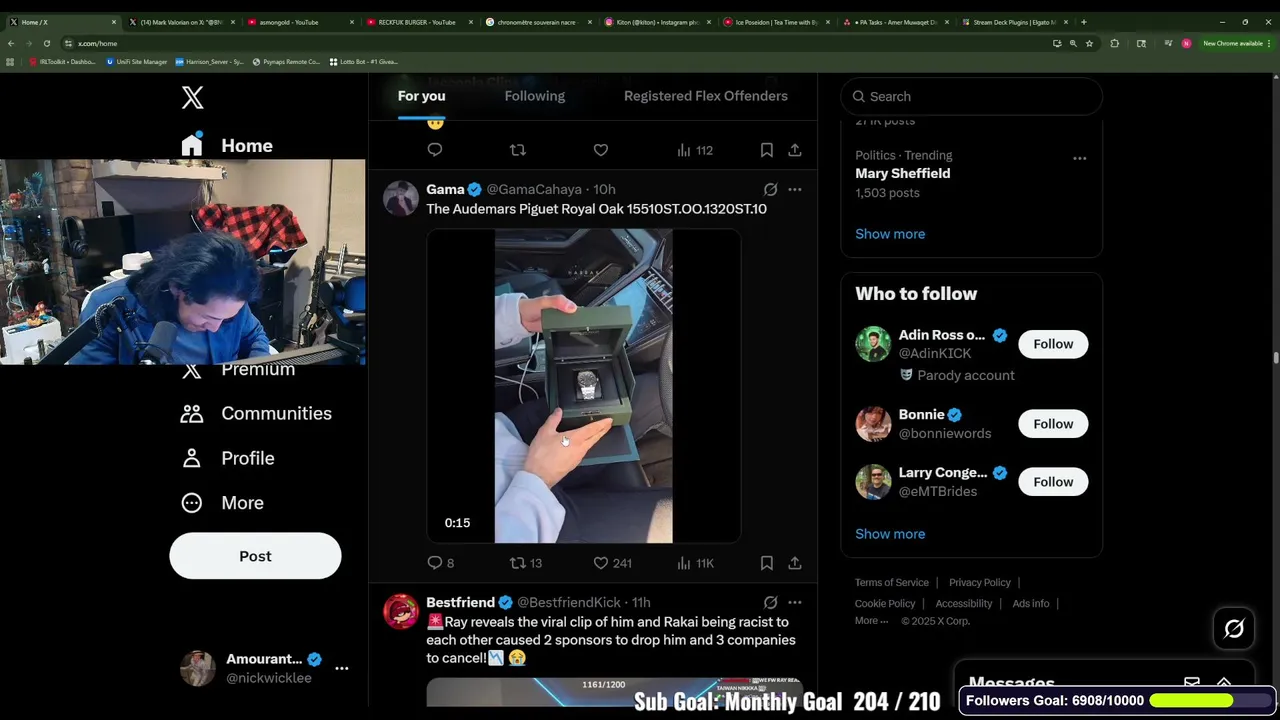Open more options on Gama's post
This screenshot has height=720, width=1280.
795,189
